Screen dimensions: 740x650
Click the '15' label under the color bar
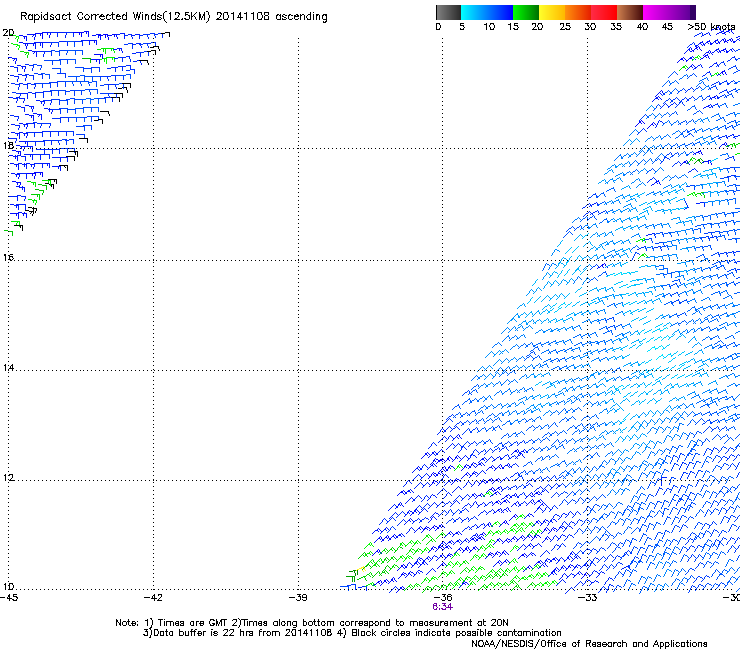[513, 27]
